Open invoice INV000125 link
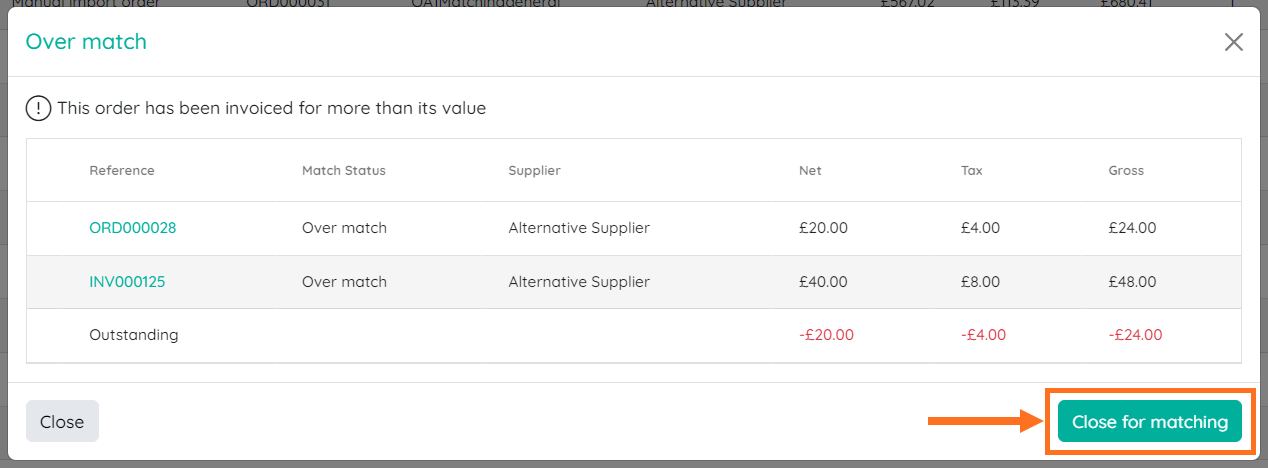Screen dimensions: 1268x468 coord(127,282)
